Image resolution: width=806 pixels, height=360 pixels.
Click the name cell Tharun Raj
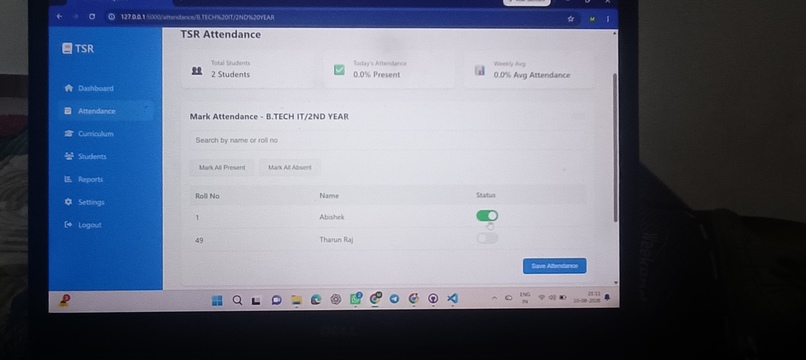click(x=336, y=240)
